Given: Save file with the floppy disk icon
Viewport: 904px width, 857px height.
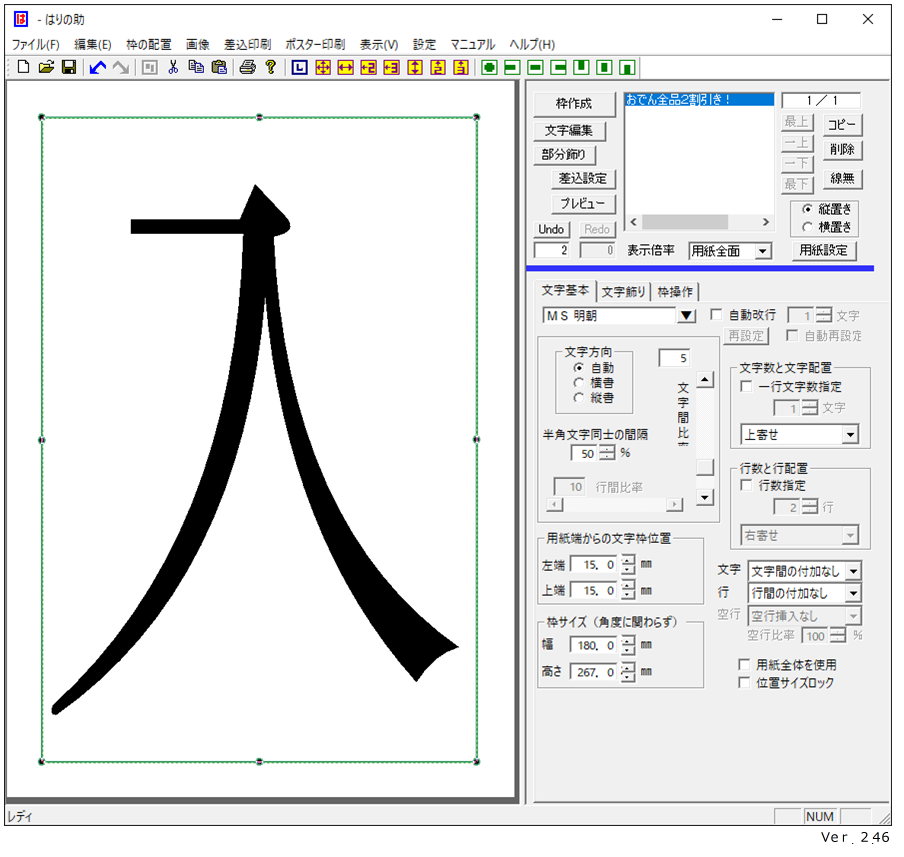Looking at the screenshot, I should point(69,67).
